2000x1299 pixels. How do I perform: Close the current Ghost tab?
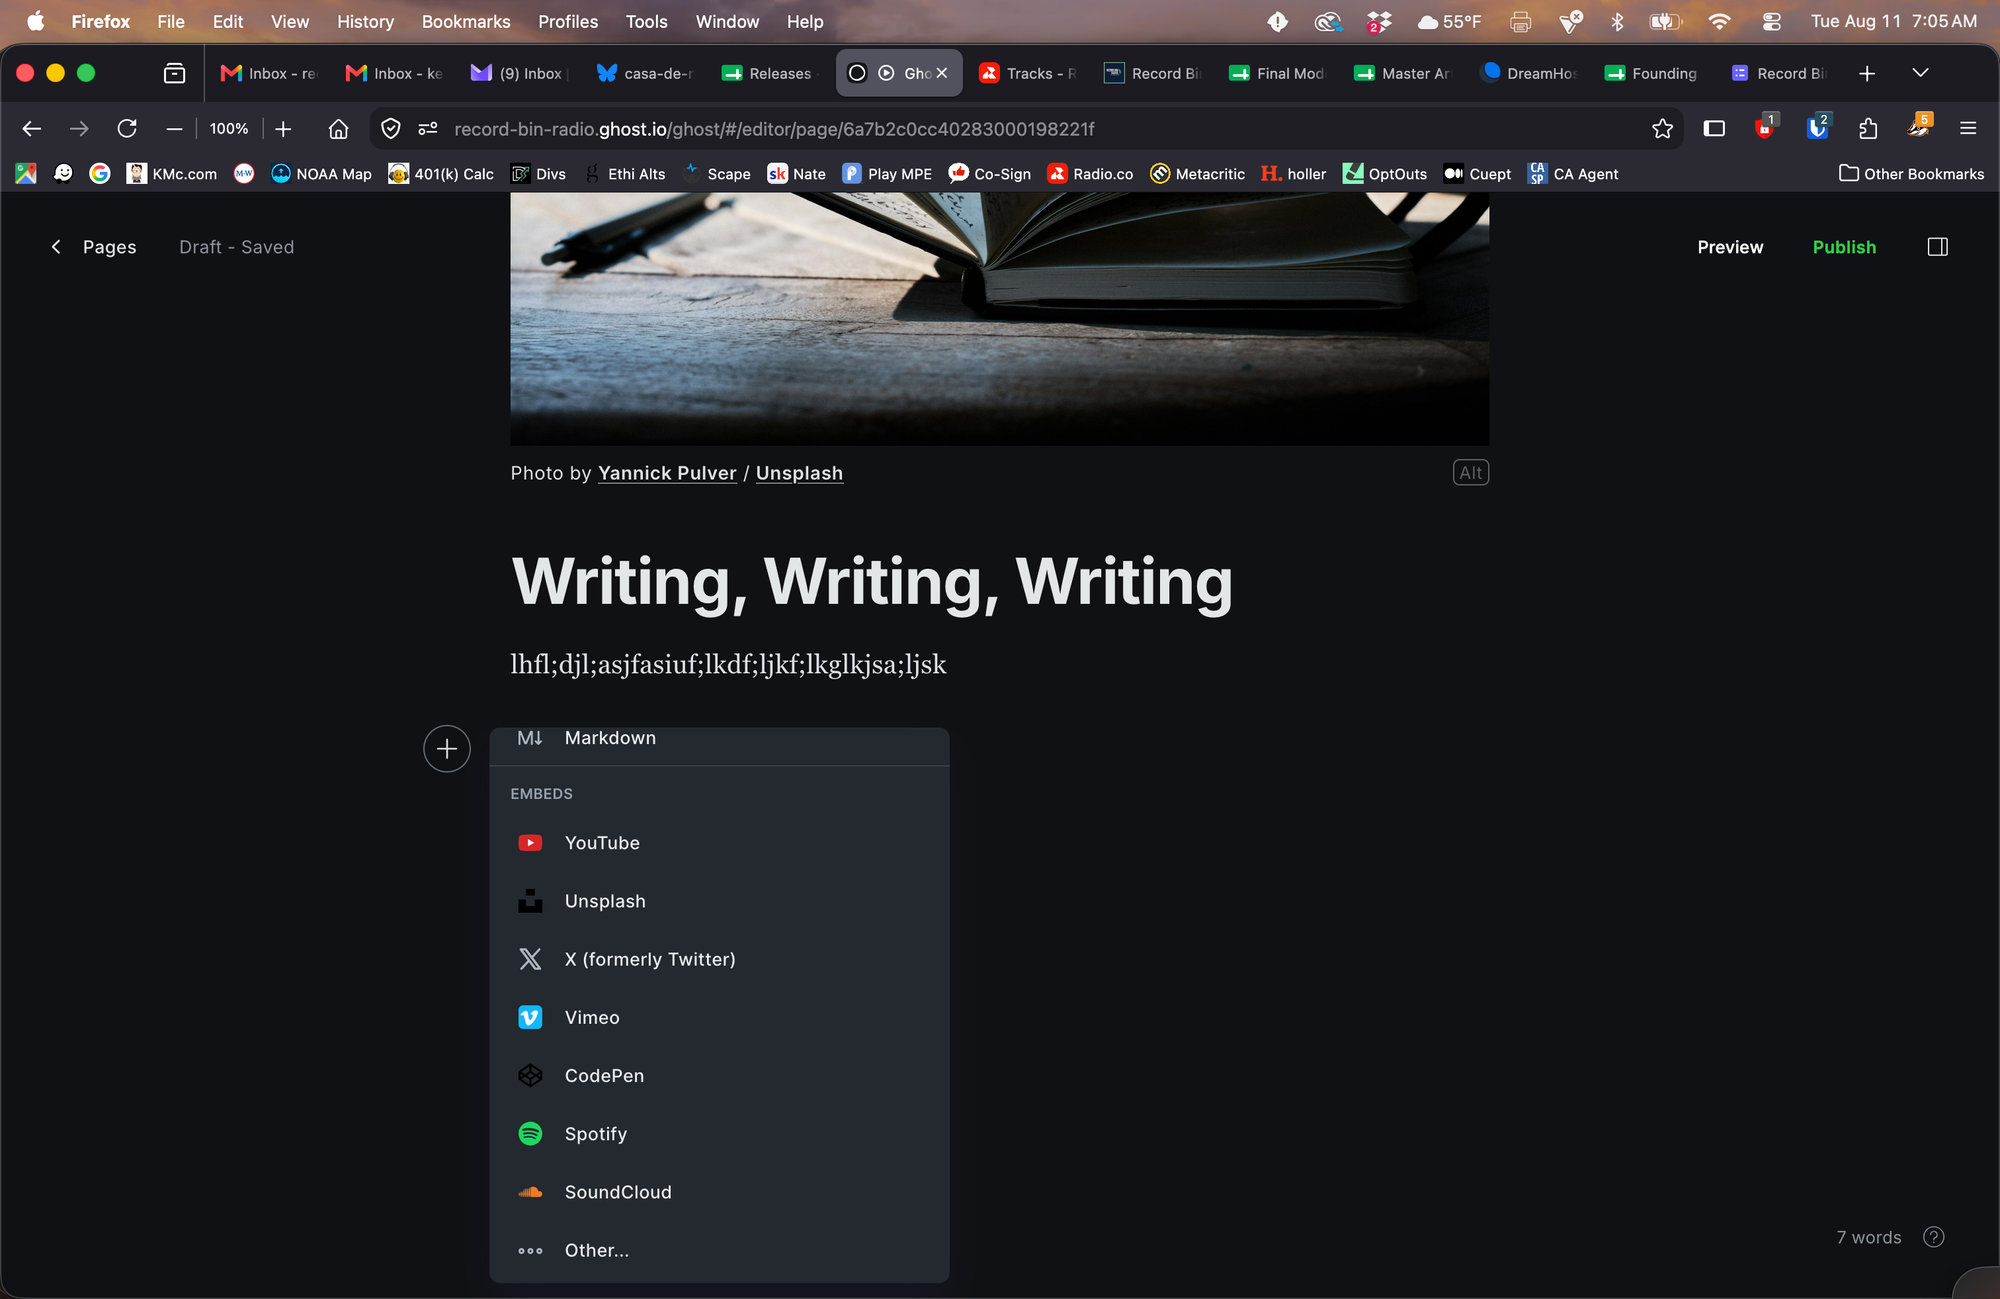(x=942, y=73)
